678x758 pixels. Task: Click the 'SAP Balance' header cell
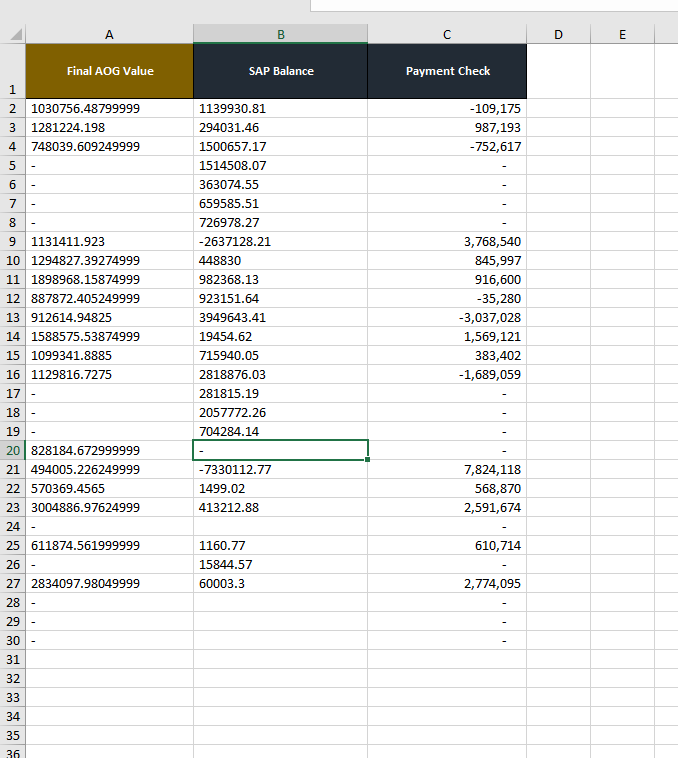click(280, 71)
